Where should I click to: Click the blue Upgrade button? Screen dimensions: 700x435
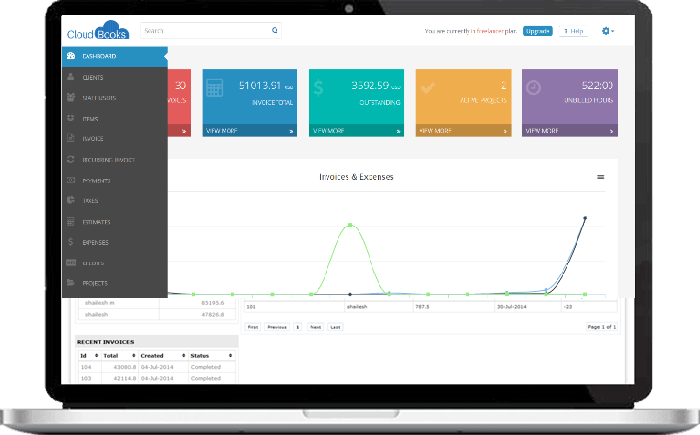tap(537, 31)
